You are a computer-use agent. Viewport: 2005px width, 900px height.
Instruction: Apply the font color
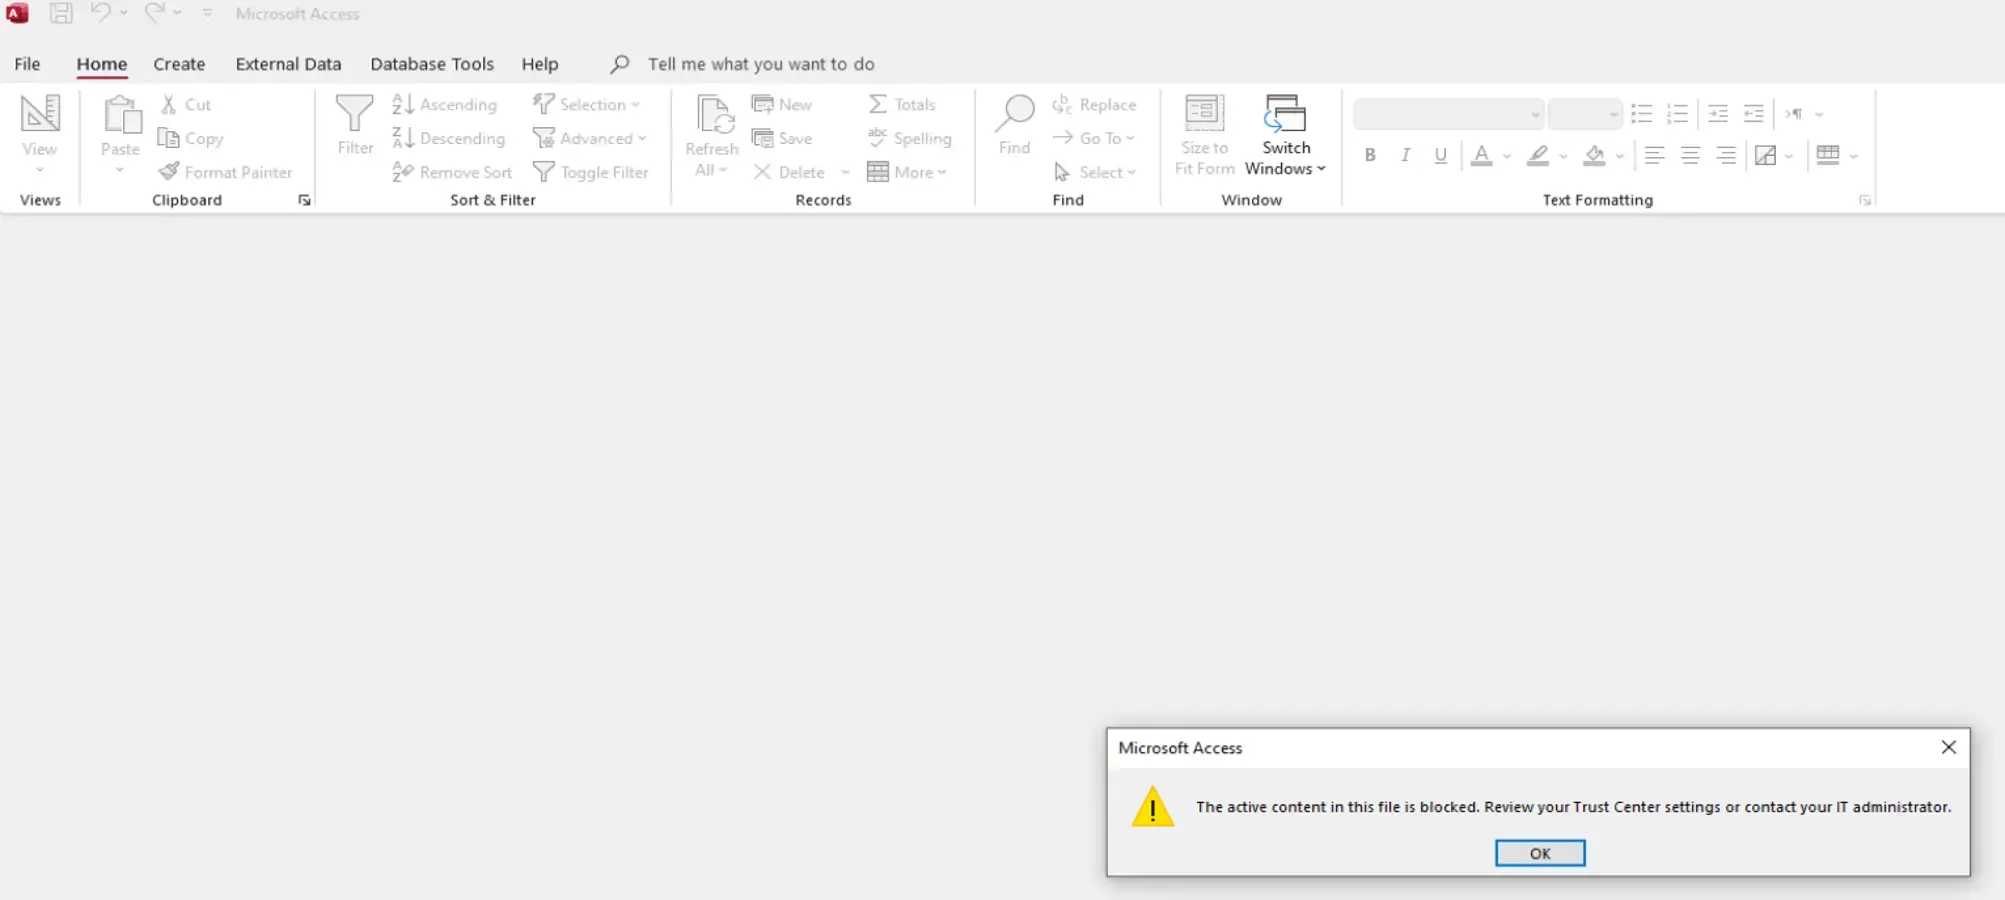coord(1482,155)
